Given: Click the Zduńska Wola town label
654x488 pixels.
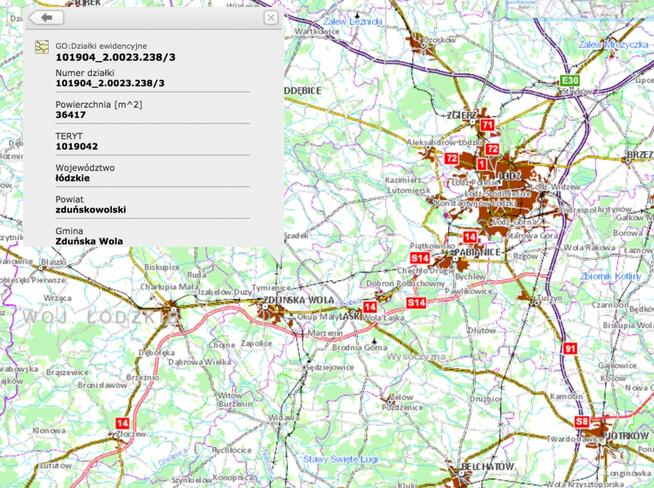Looking at the screenshot, I should point(299,300).
